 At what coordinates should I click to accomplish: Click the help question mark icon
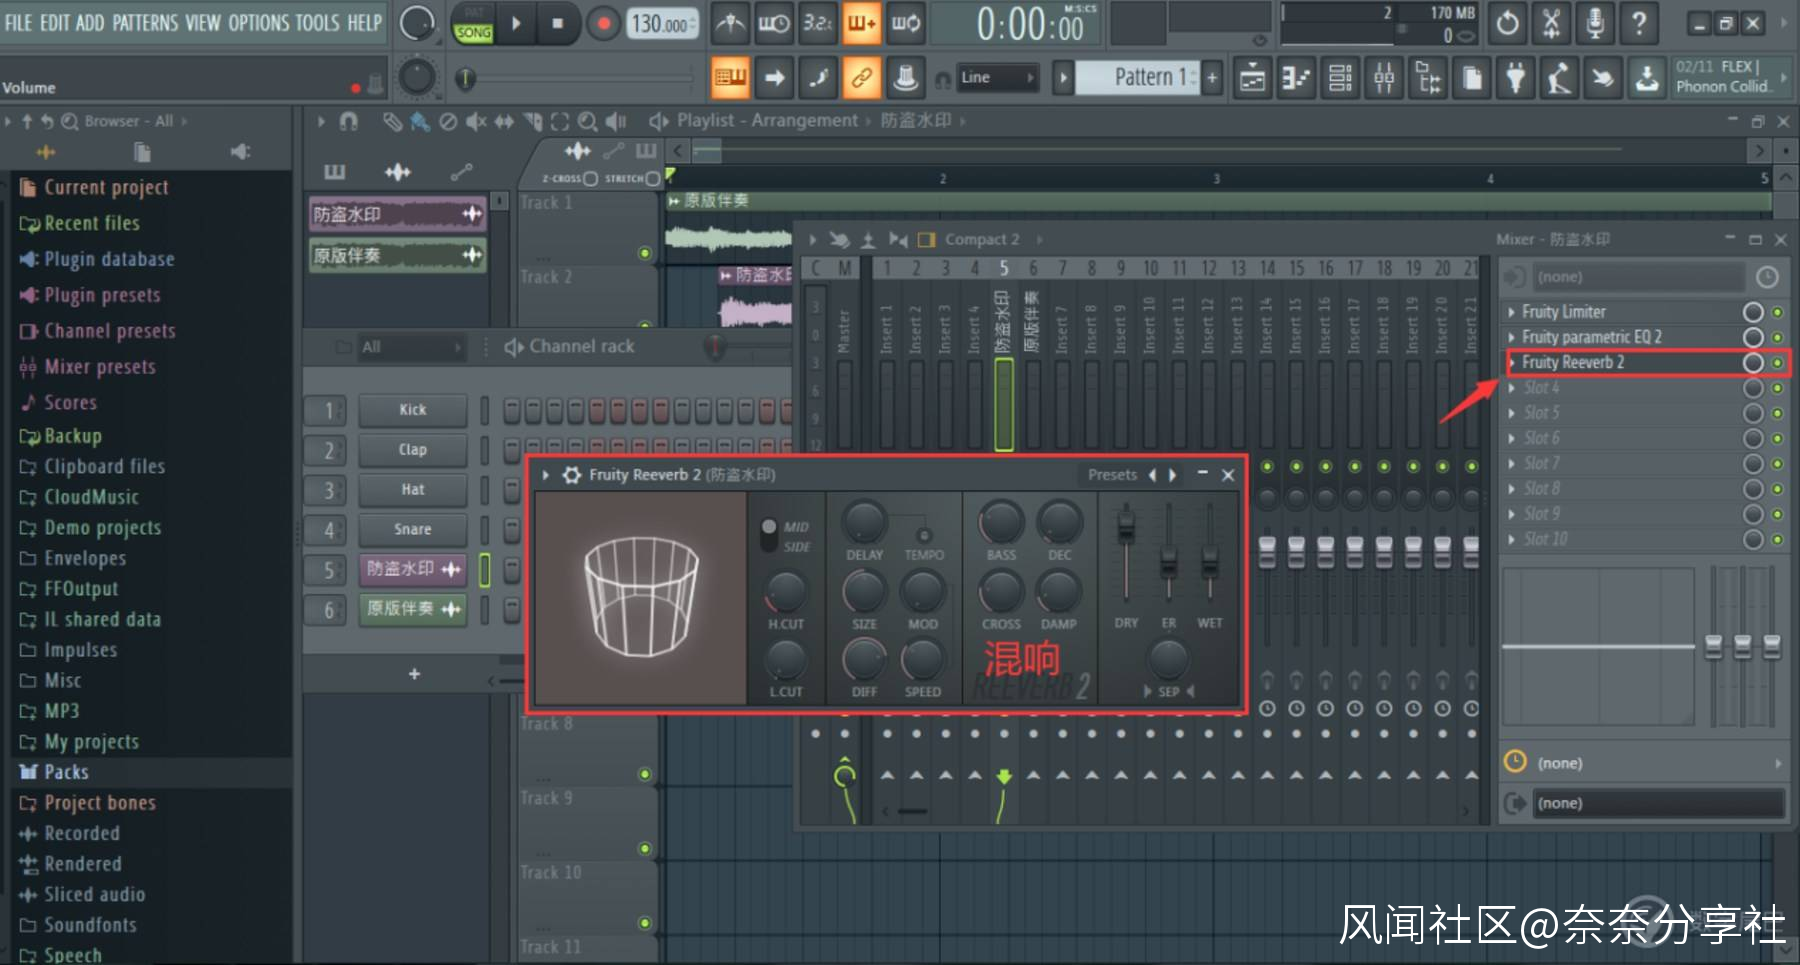pos(1638,24)
